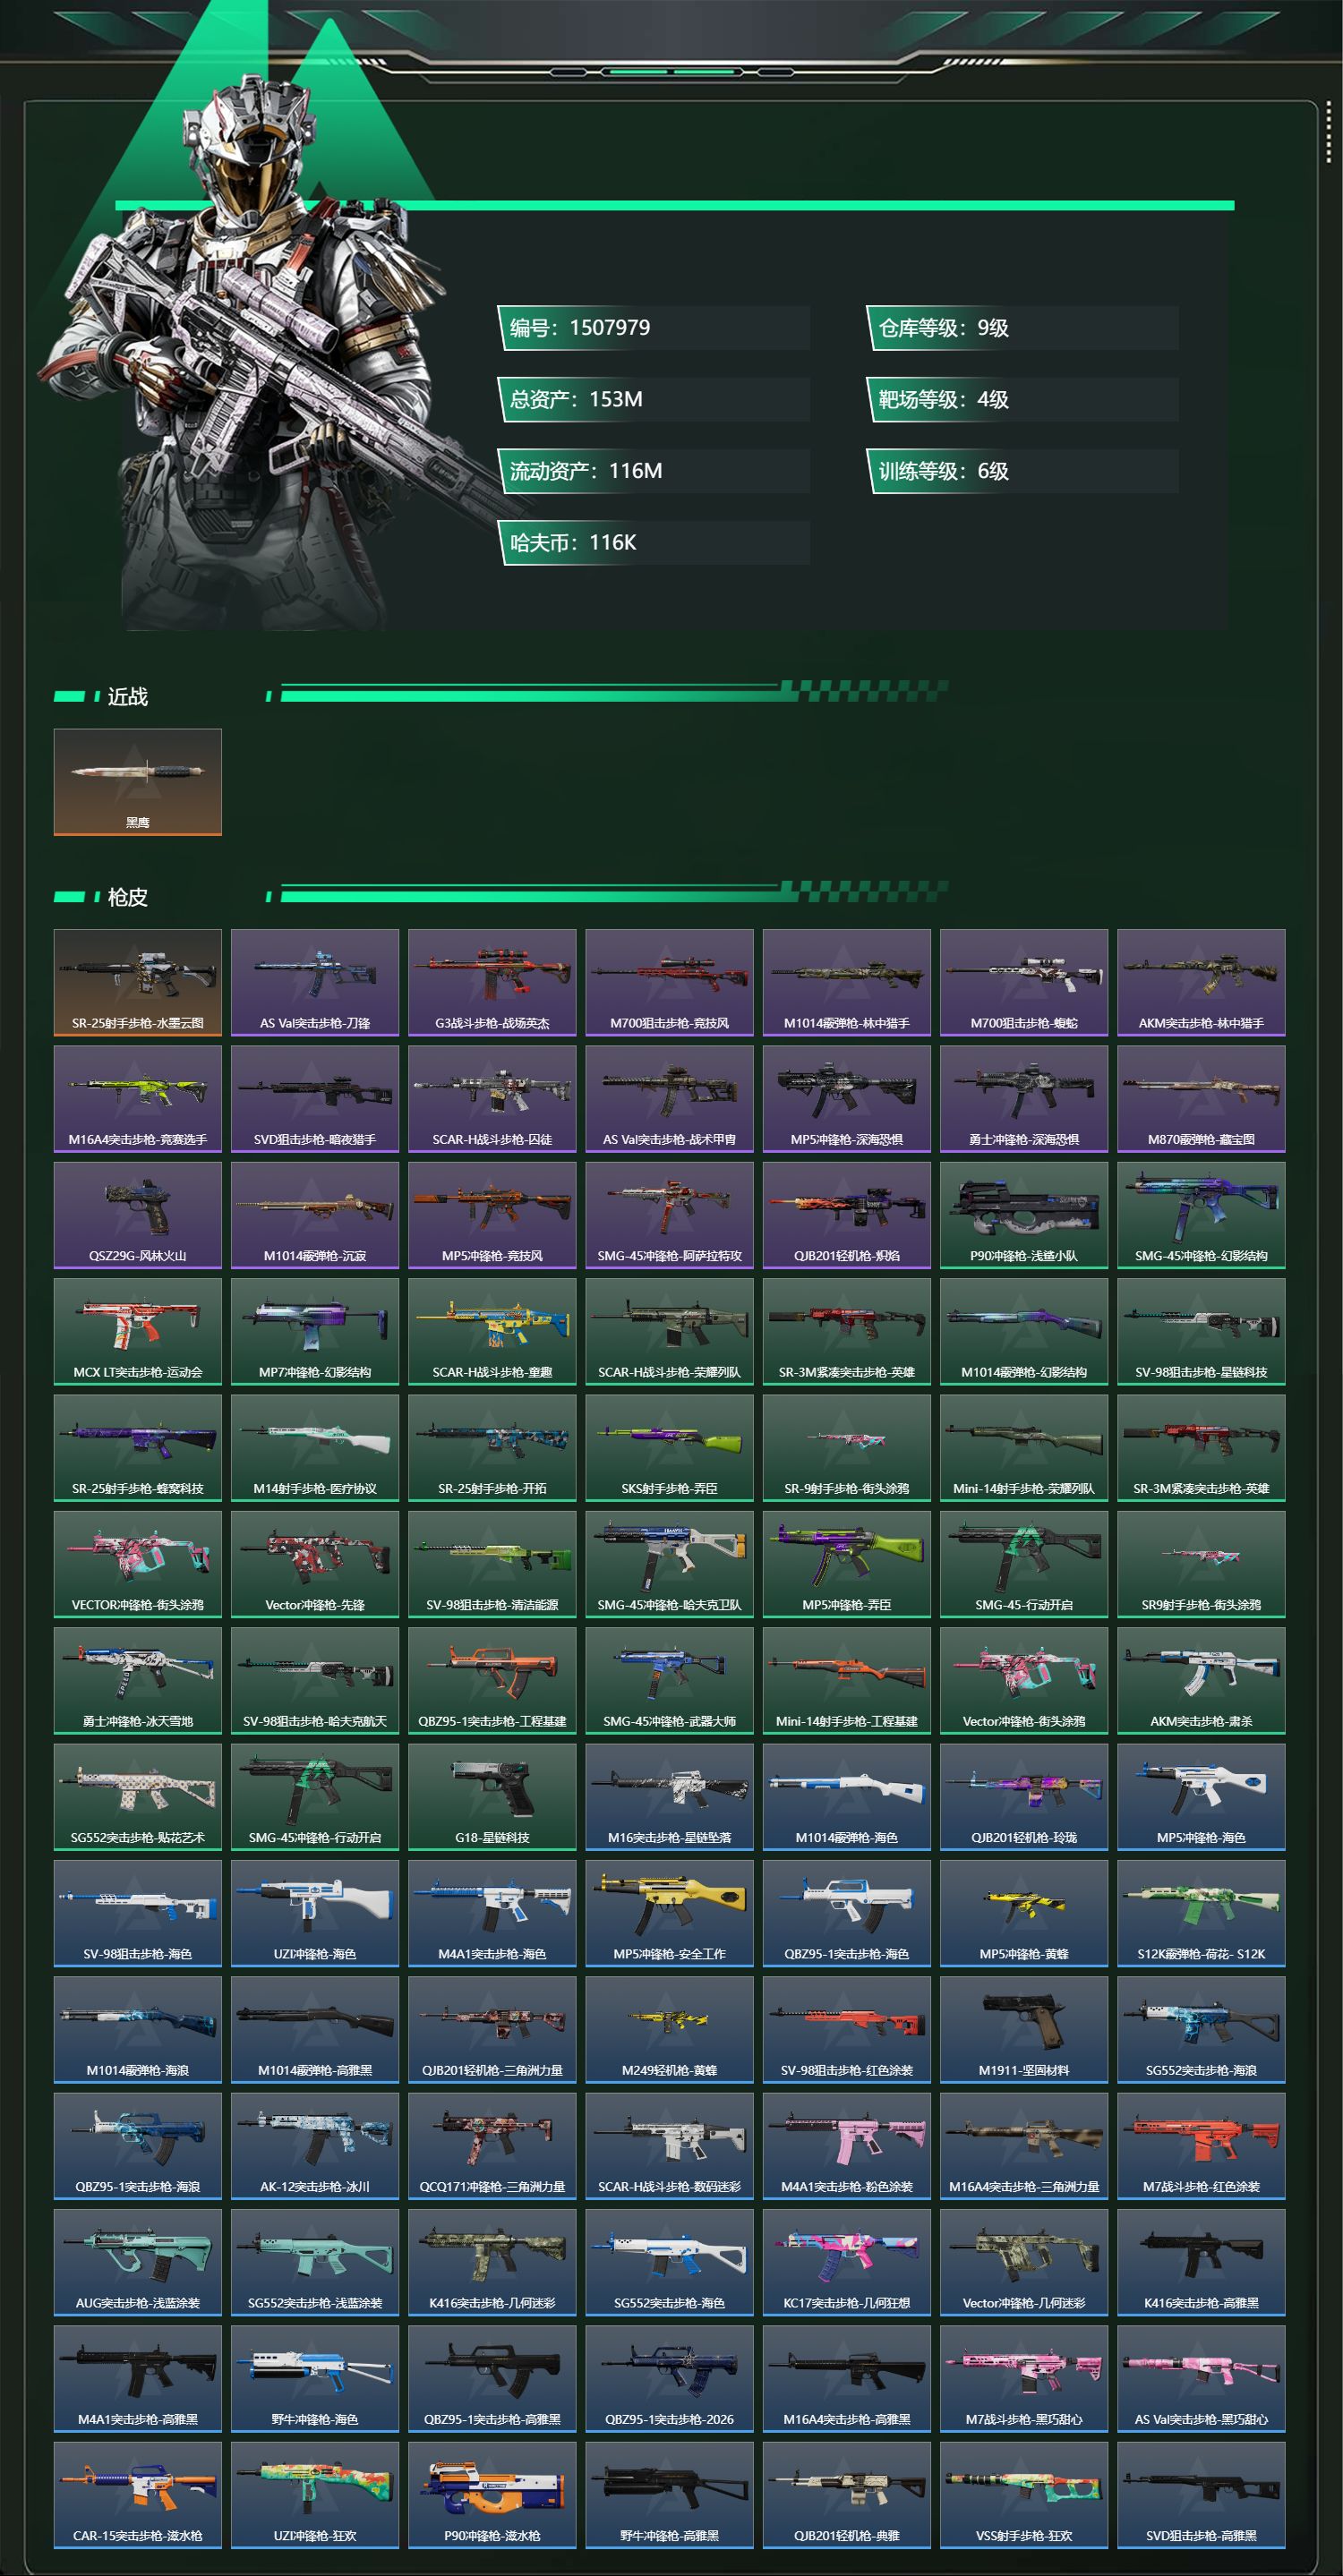Select the M7战斗步枪-红色涂装 skin card

pyautogui.click(x=1201, y=2146)
